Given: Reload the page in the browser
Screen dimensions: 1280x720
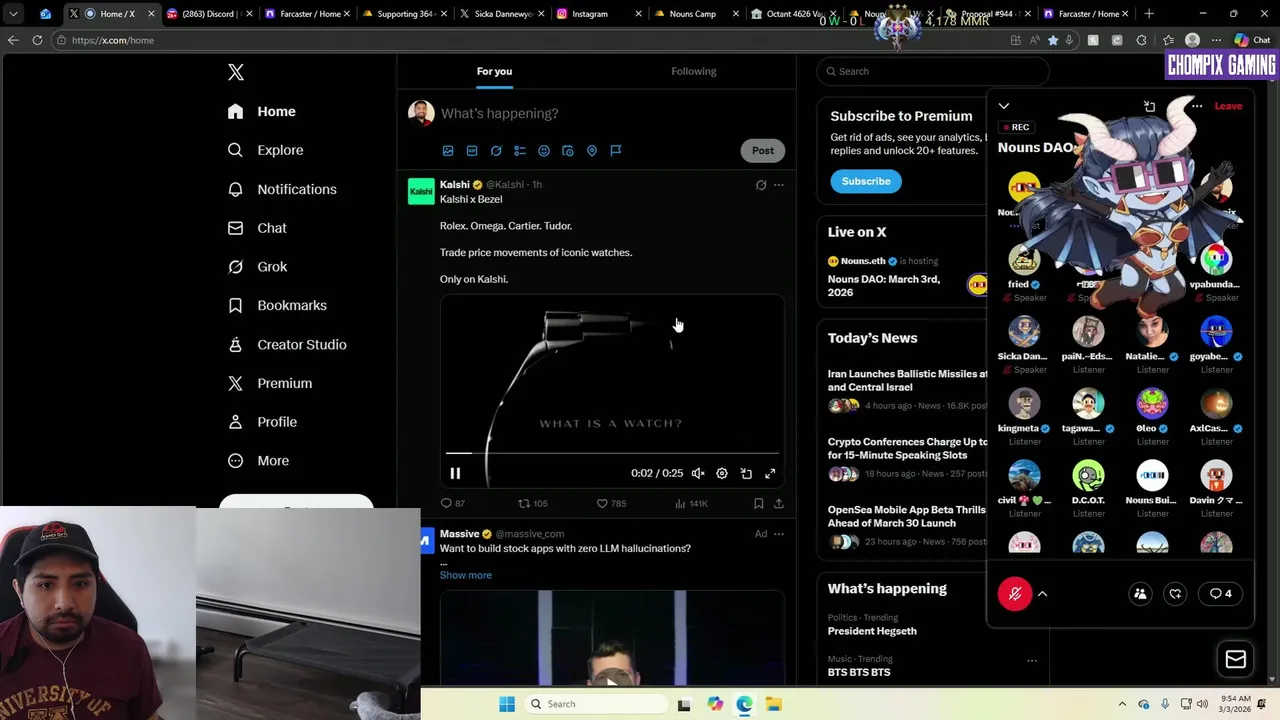Looking at the screenshot, I should coord(37,40).
